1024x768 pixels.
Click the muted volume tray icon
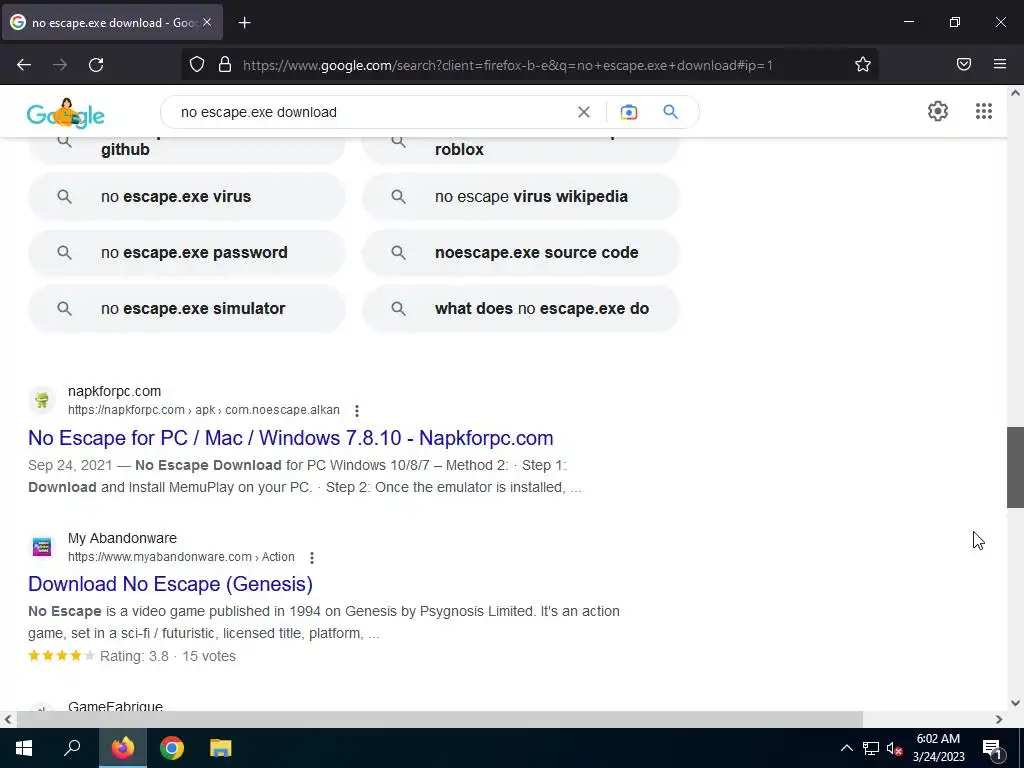tap(895, 748)
